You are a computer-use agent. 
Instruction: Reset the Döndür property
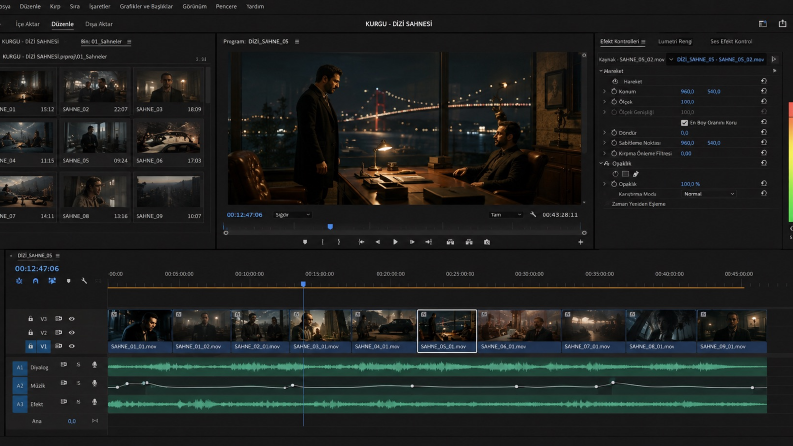764,132
